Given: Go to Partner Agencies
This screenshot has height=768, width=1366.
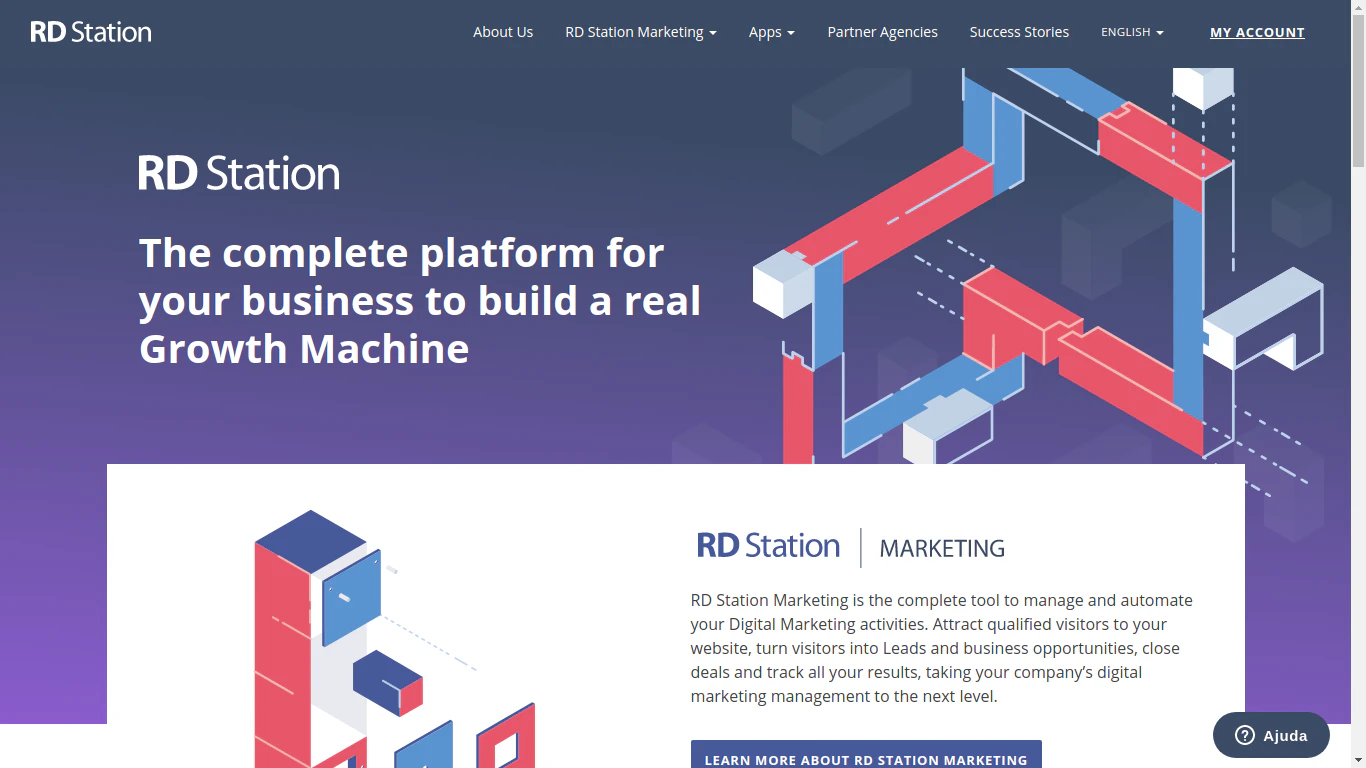Looking at the screenshot, I should click(x=882, y=32).
